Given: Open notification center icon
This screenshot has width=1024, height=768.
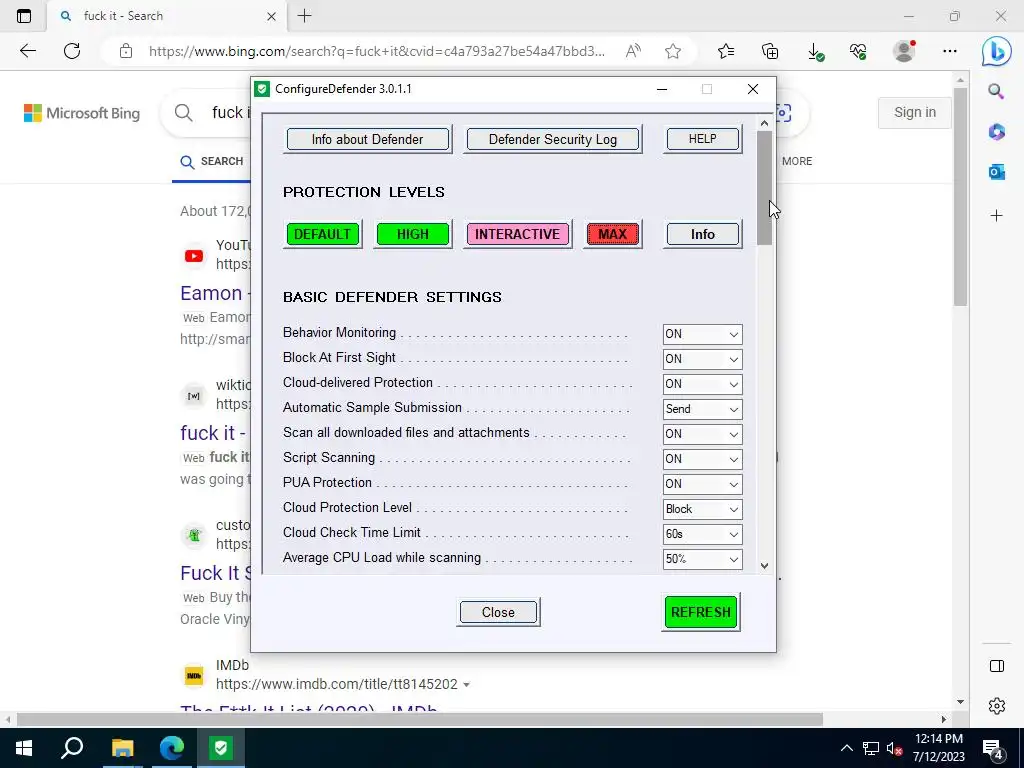Looking at the screenshot, I should [993, 748].
